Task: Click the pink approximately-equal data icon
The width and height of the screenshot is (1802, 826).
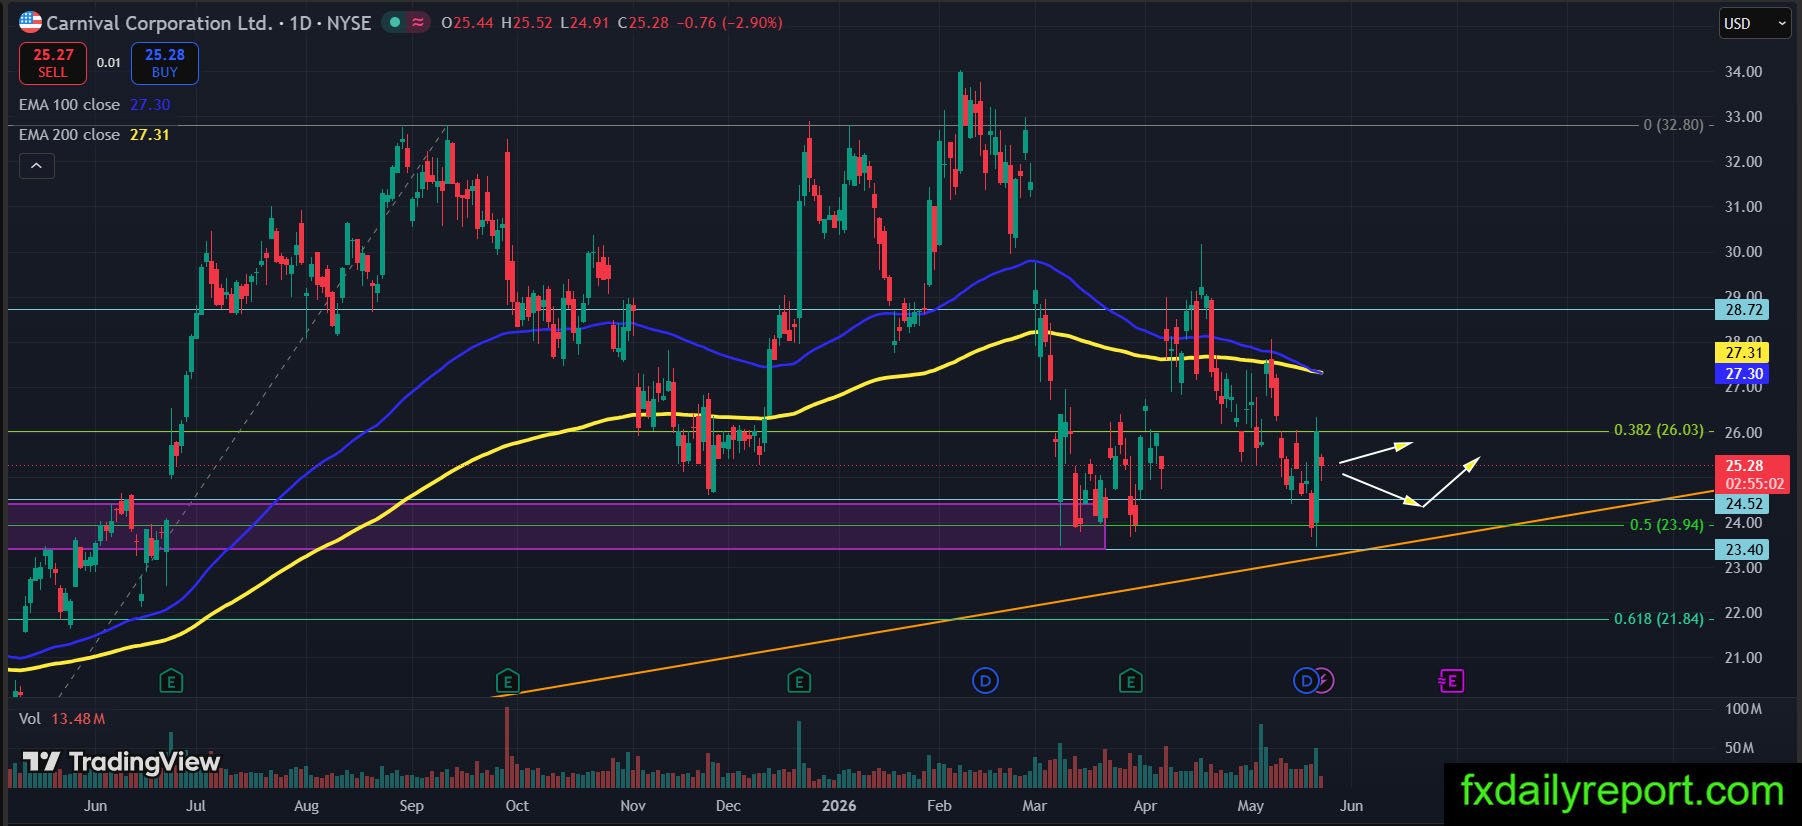Action: coord(418,22)
